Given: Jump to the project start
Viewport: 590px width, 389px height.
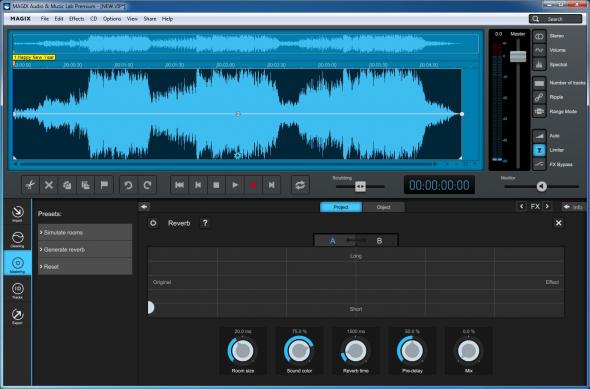Looking at the screenshot, I should pyautogui.click(x=179, y=185).
